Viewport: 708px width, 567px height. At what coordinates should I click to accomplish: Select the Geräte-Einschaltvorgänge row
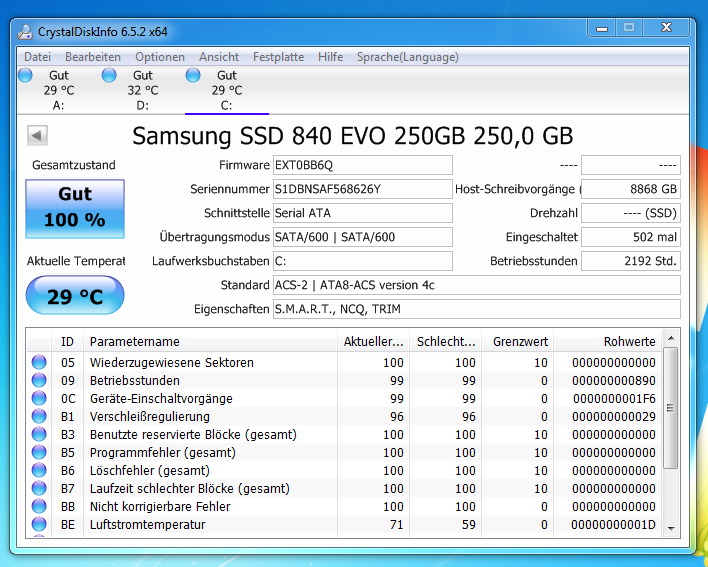(x=344, y=399)
